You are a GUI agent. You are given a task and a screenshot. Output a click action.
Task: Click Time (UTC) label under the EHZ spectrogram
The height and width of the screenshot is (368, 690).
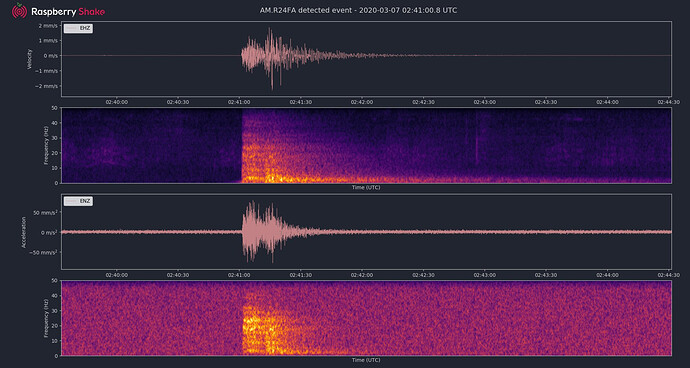tap(366, 188)
